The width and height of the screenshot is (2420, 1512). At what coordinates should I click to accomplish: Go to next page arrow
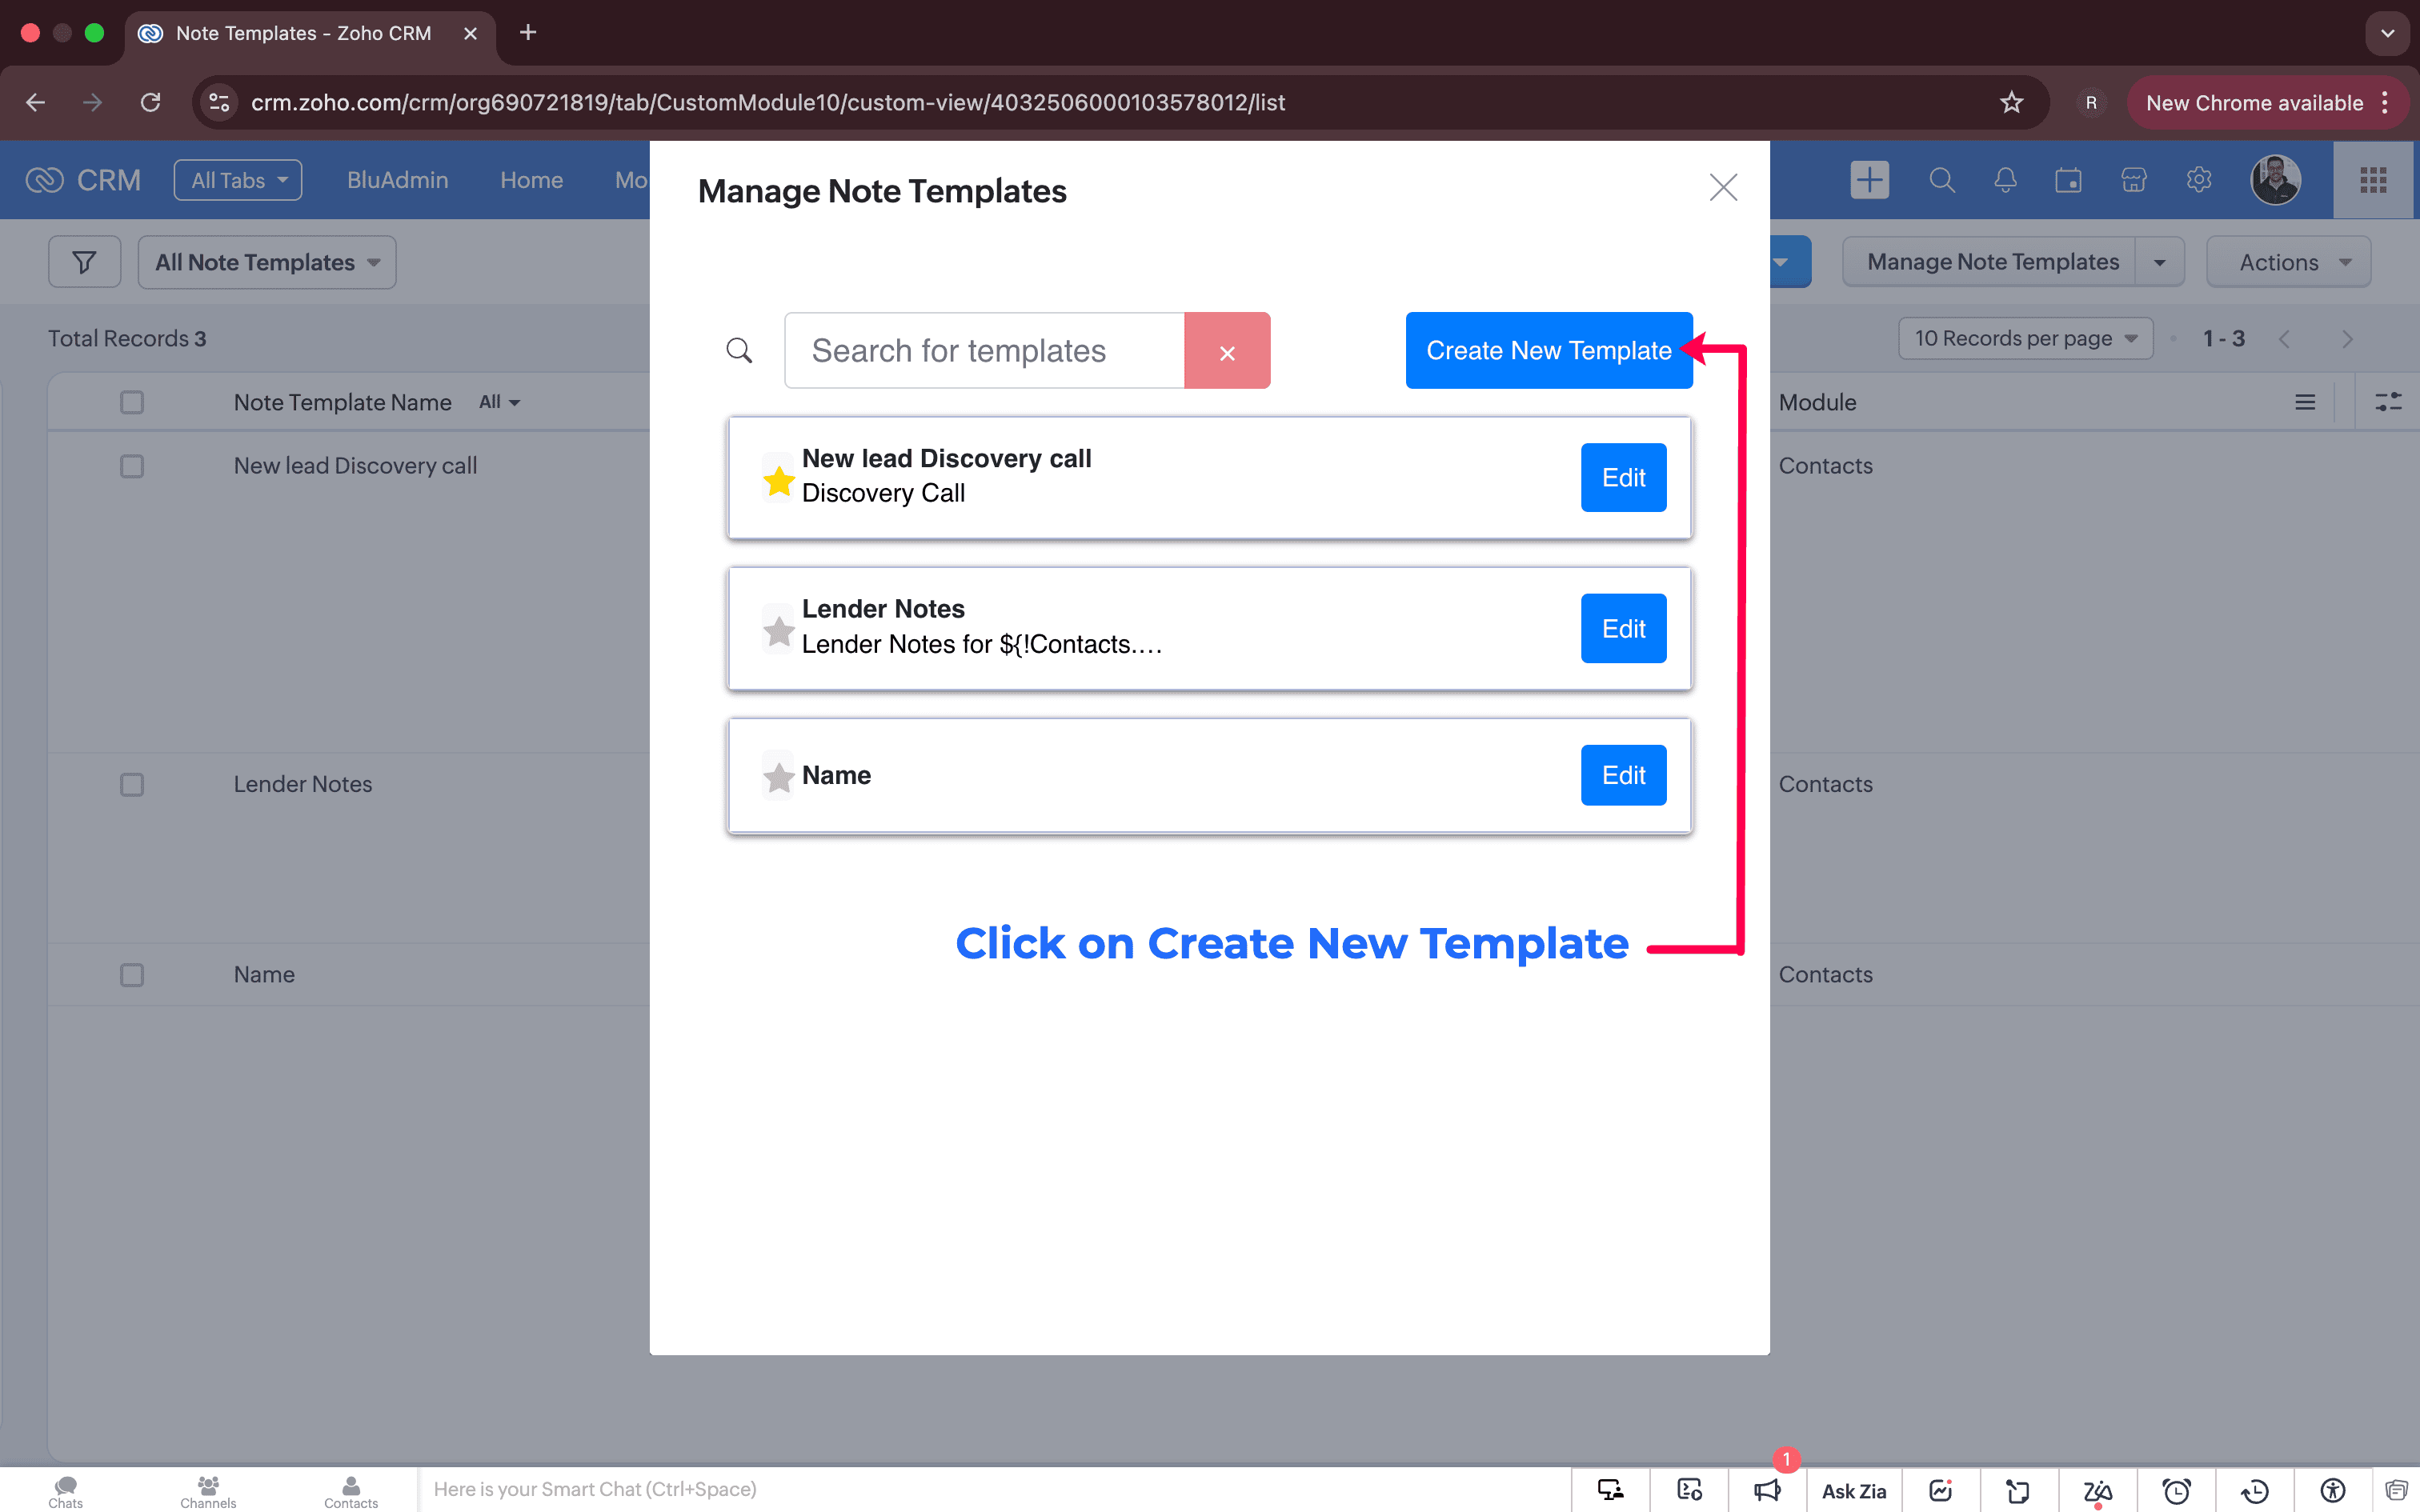2347,339
